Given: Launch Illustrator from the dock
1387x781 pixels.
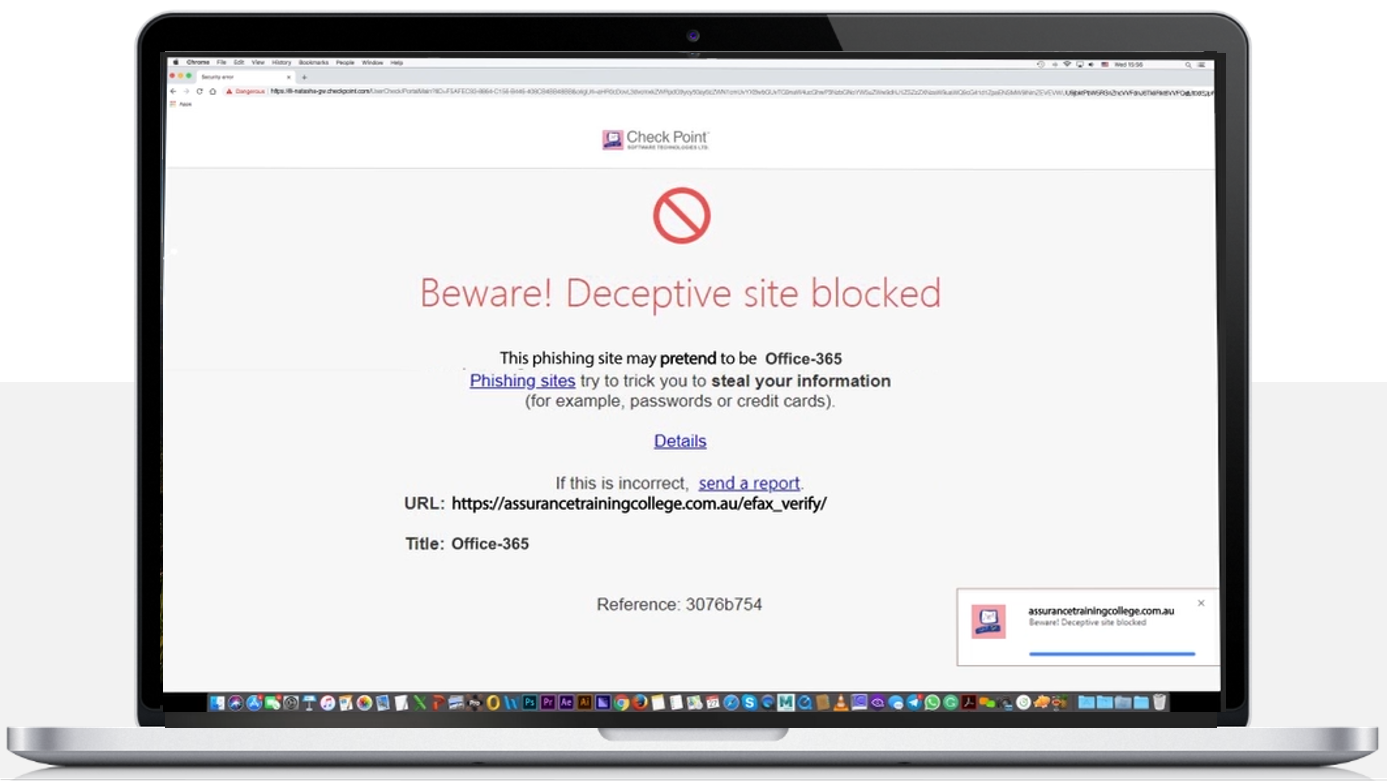Looking at the screenshot, I should pyautogui.click(x=585, y=703).
